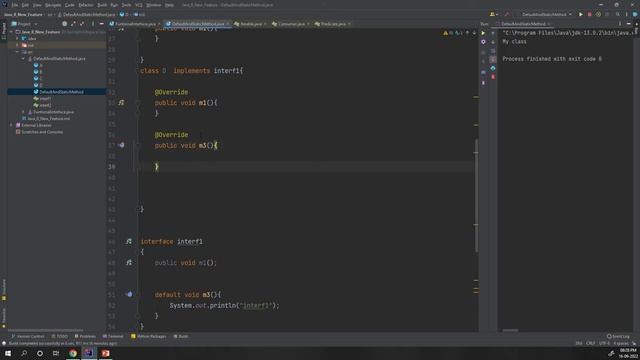Image resolution: width=640 pixels, height=360 pixels.
Task: Expand the out folder node
Action: point(18,45)
